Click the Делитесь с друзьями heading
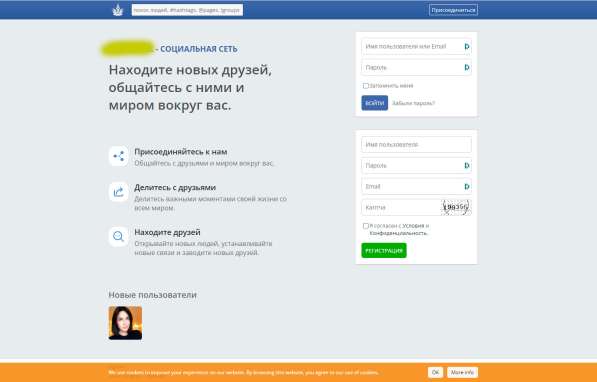 [x=175, y=187]
